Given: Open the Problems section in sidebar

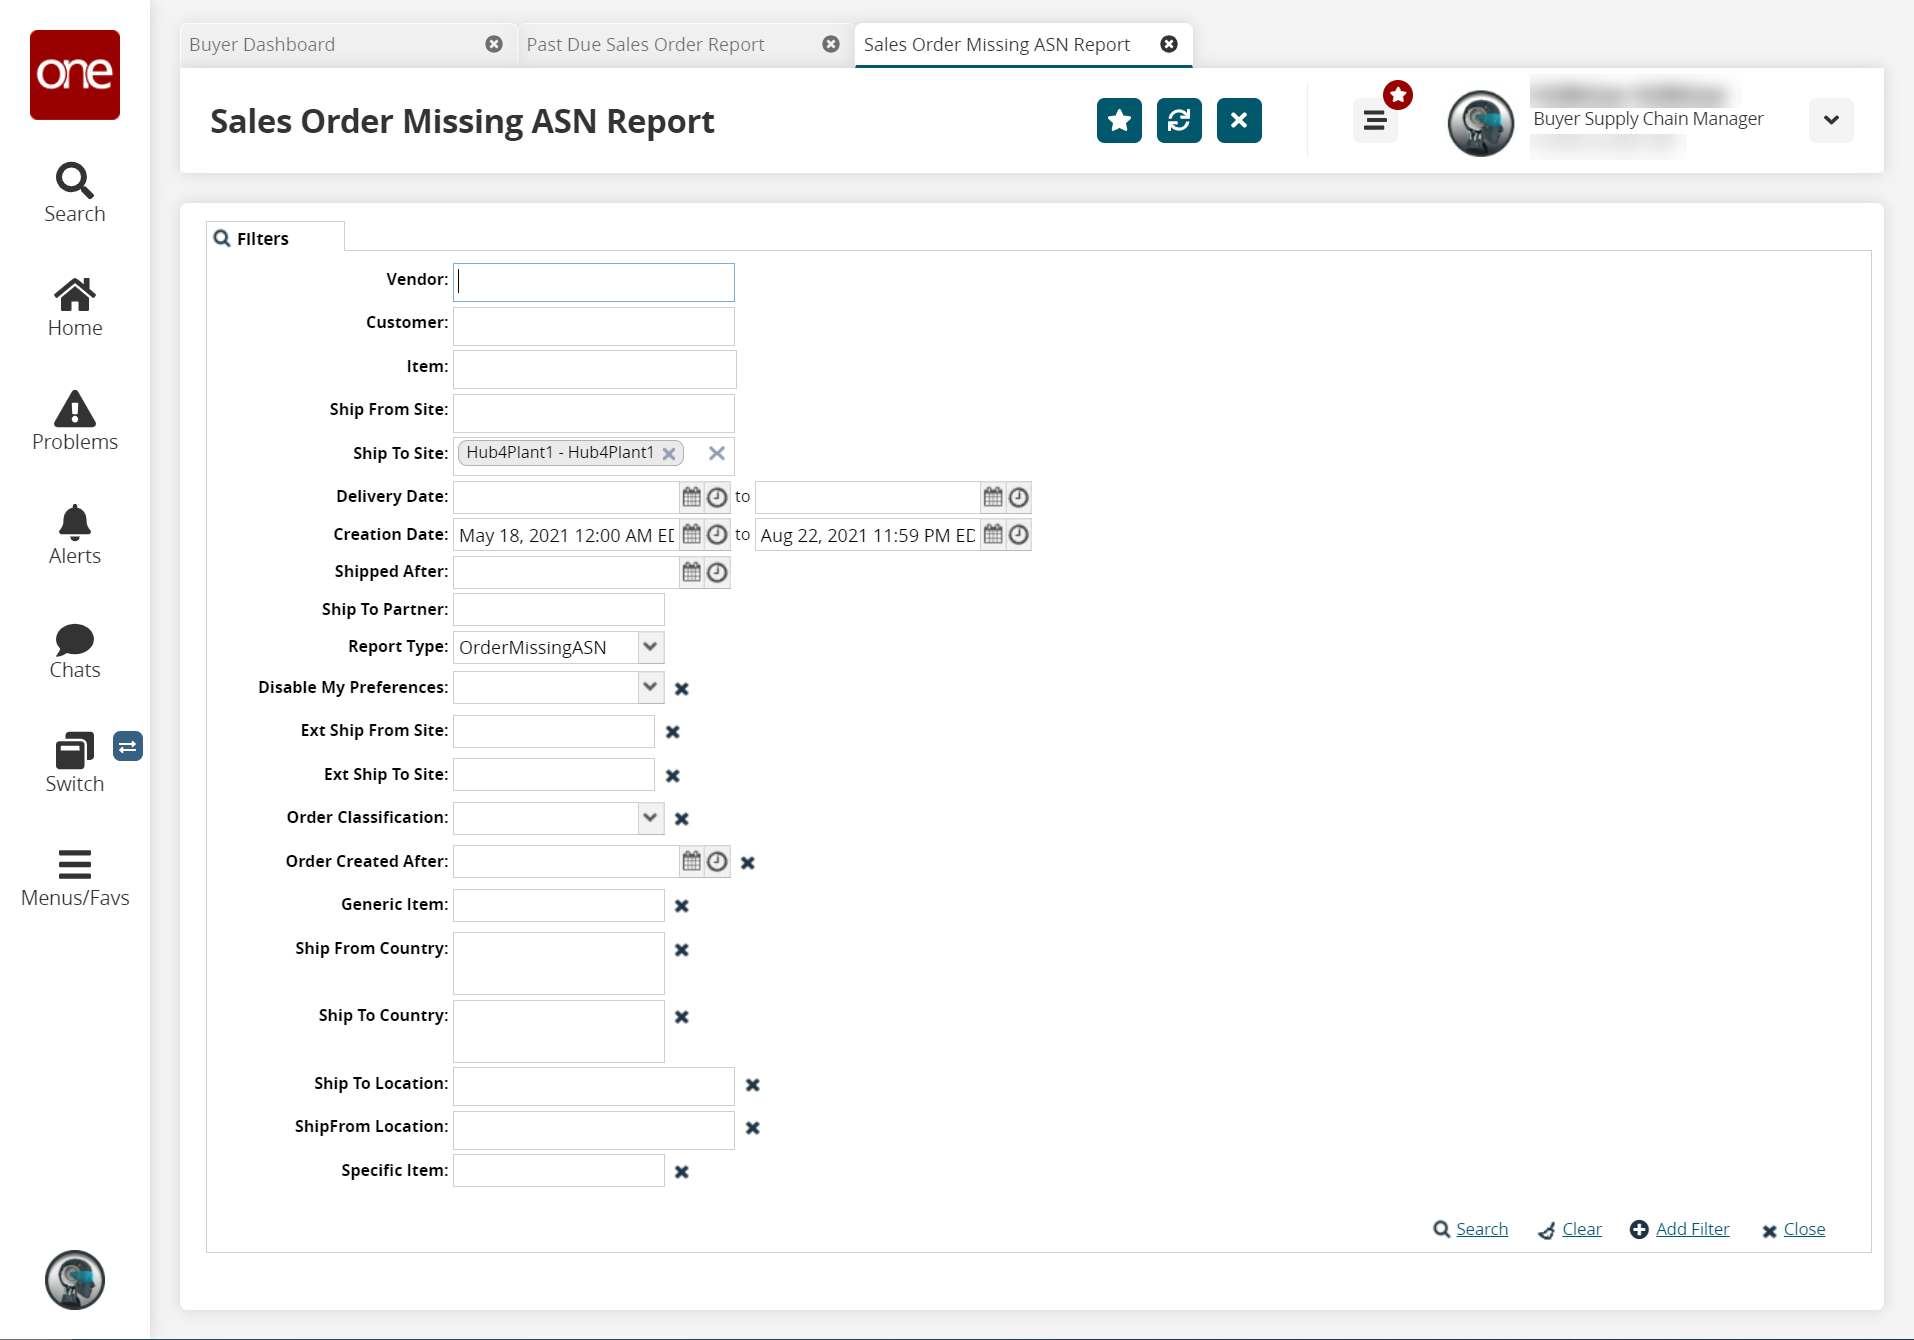Looking at the screenshot, I should (75, 421).
